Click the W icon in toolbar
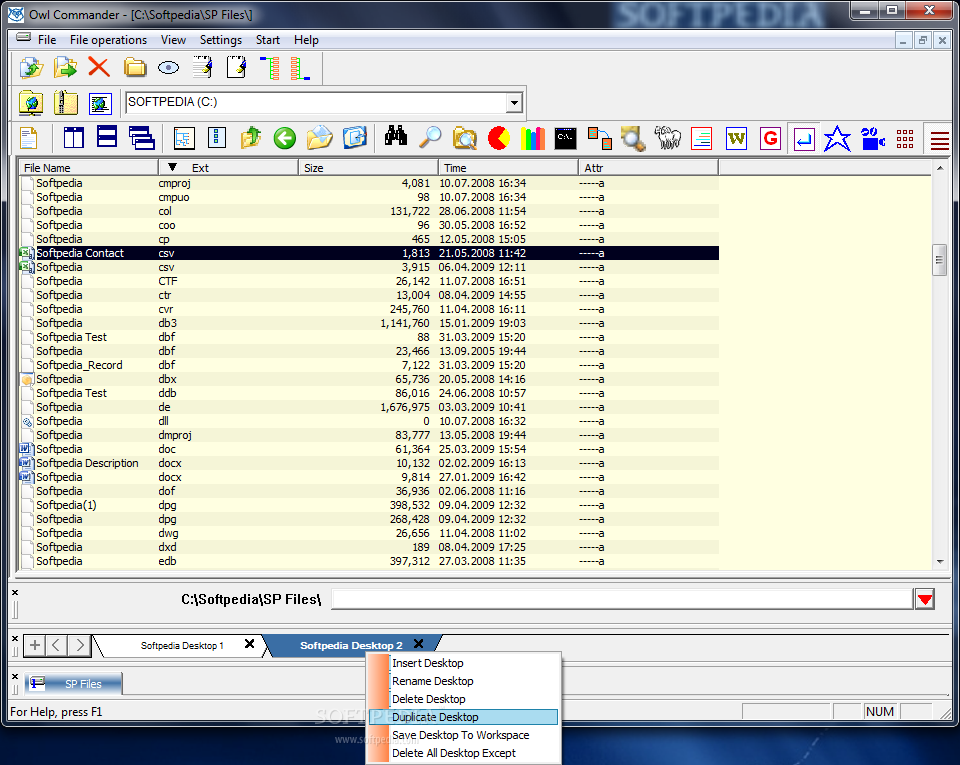 [x=736, y=138]
